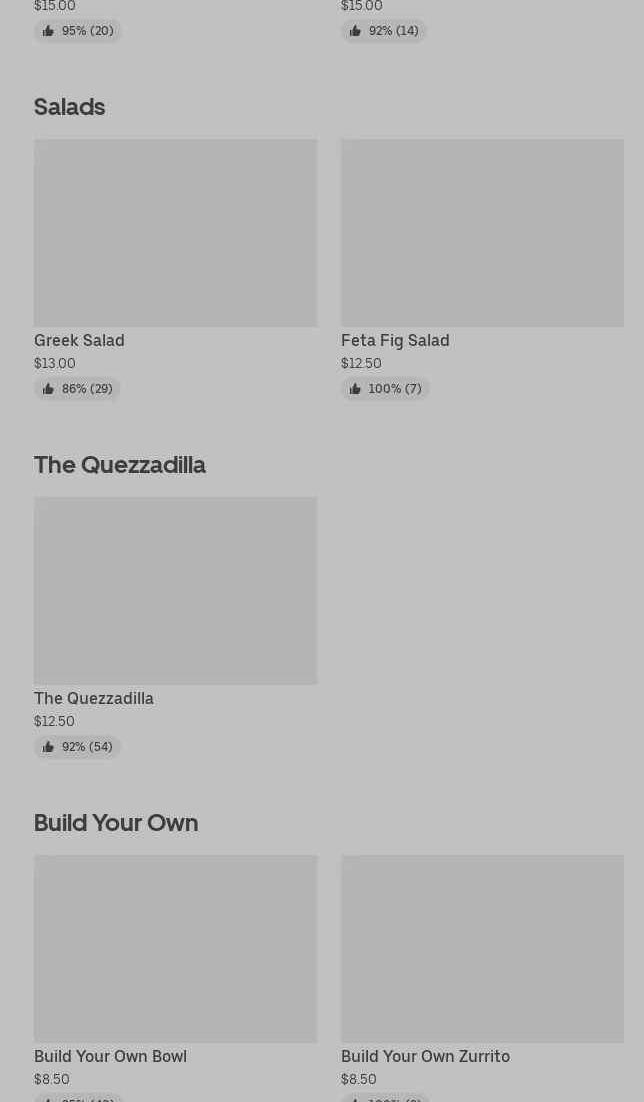644x1102 pixels.
Task: Click thumbs-up icon on Feta Fig Salad rating
Action: tap(355, 389)
